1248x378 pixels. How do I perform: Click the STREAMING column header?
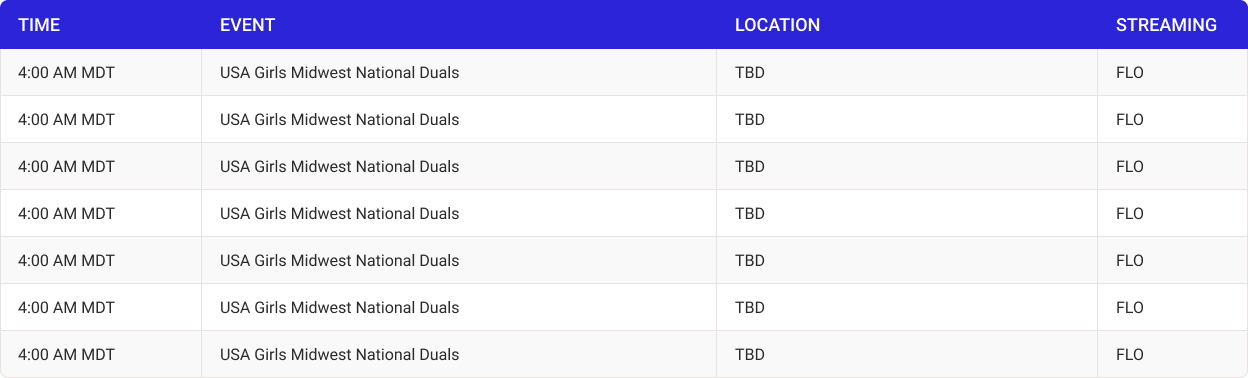(x=1166, y=25)
